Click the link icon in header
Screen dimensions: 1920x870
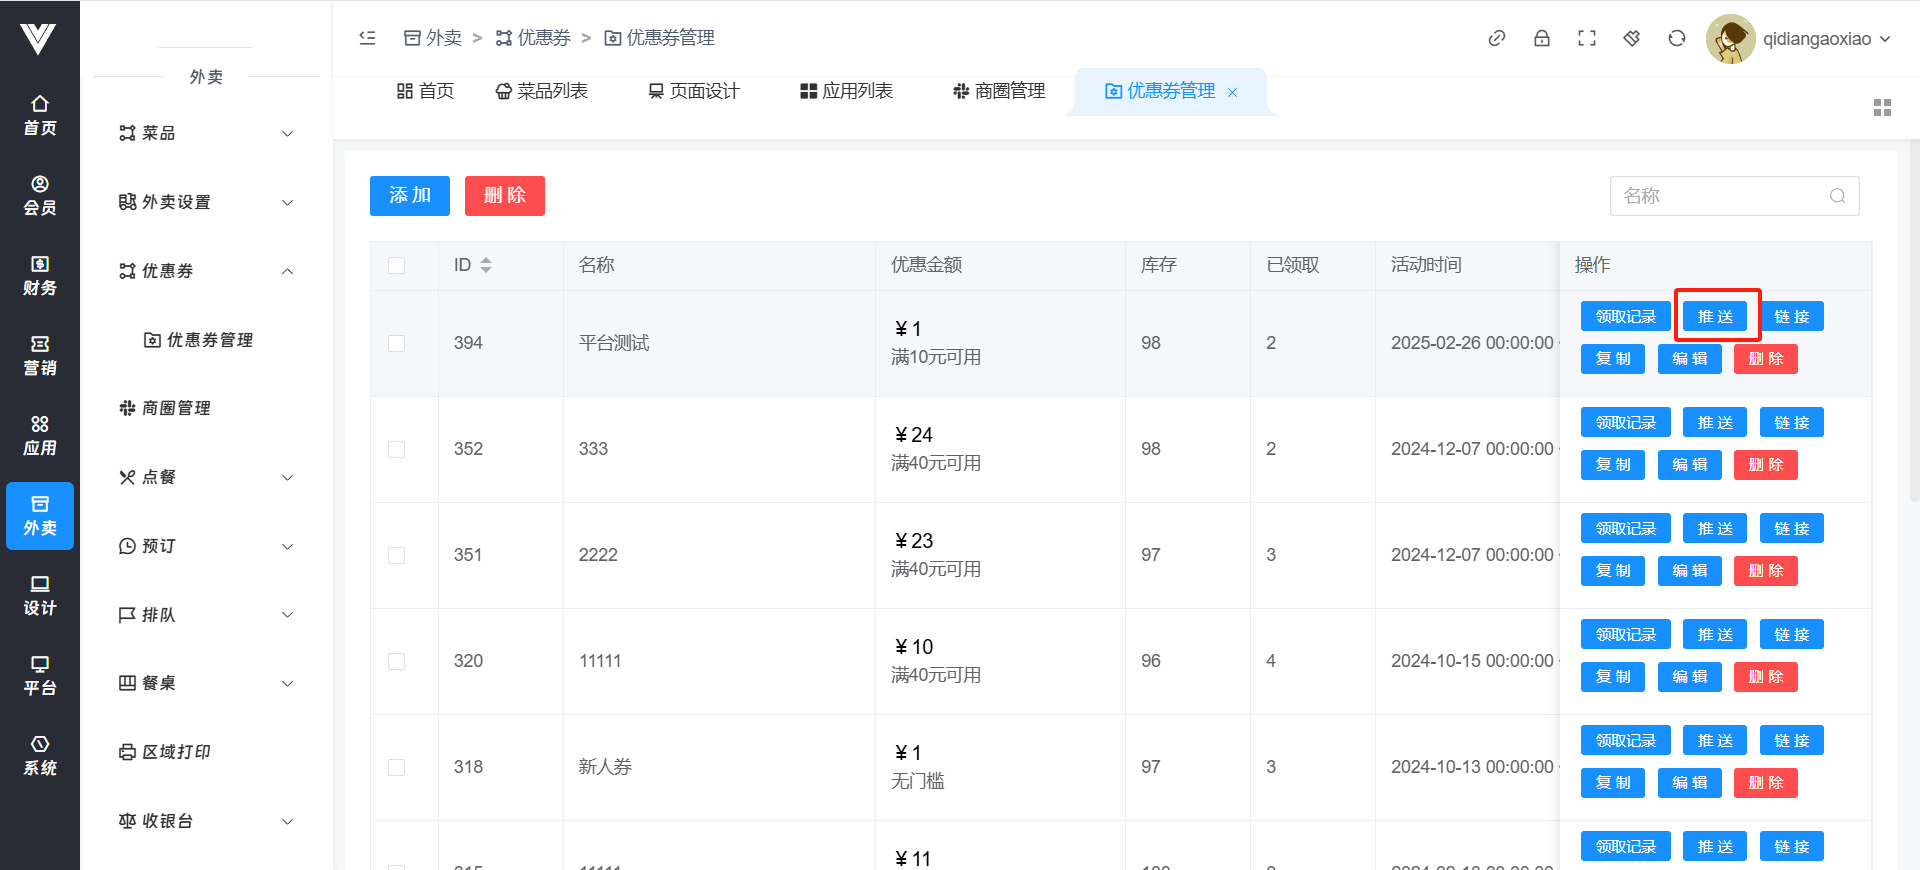[x=1496, y=38]
